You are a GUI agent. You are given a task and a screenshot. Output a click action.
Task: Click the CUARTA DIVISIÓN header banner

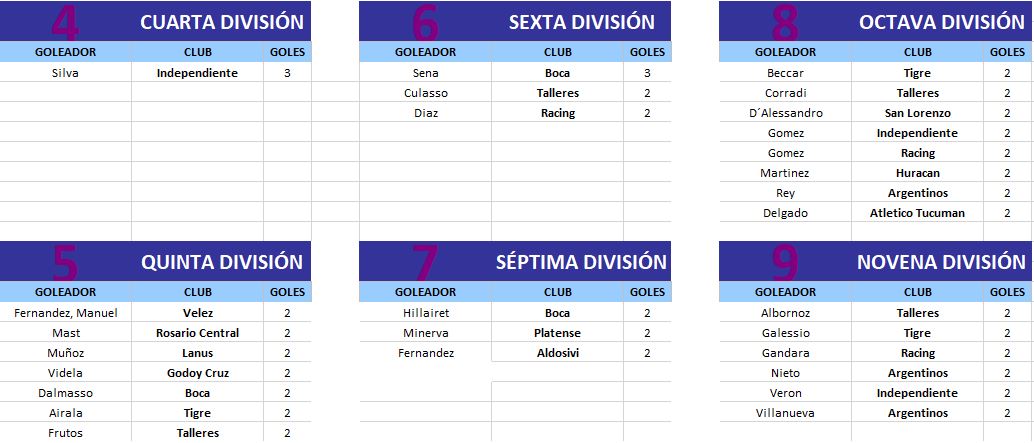tap(155, 21)
